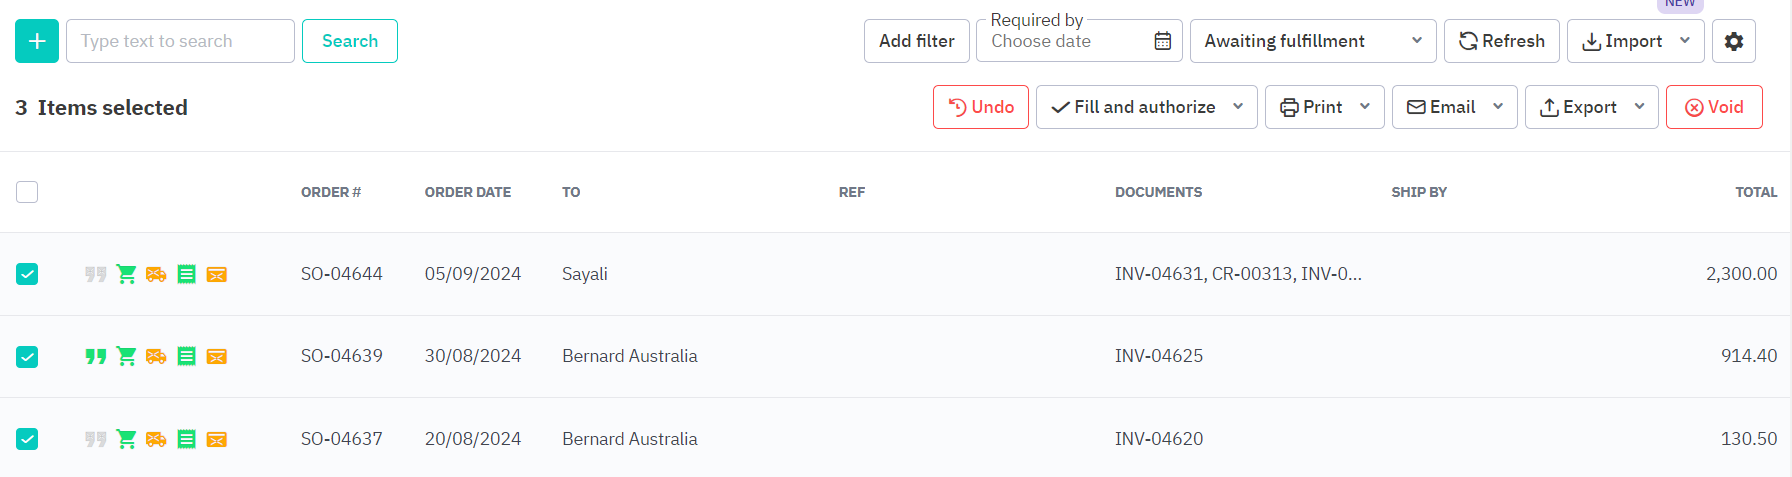Expand the Fill and authorize dropdown
This screenshot has height=477, width=1792.
pyautogui.click(x=1238, y=107)
